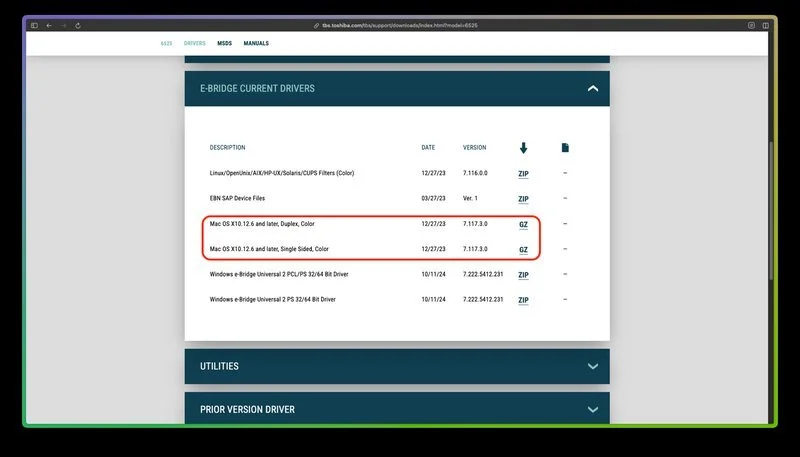Image resolution: width=800 pixels, height=457 pixels.
Task: Select Windows e-Bridge Universal 2 PS 32/64 text
Action: coord(272,299)
